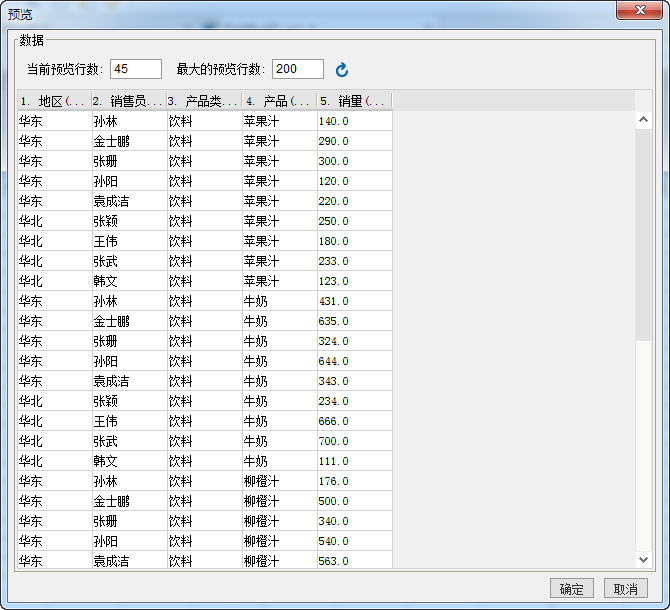
Task: Click the cell with value 123.0
Action: 355,281
